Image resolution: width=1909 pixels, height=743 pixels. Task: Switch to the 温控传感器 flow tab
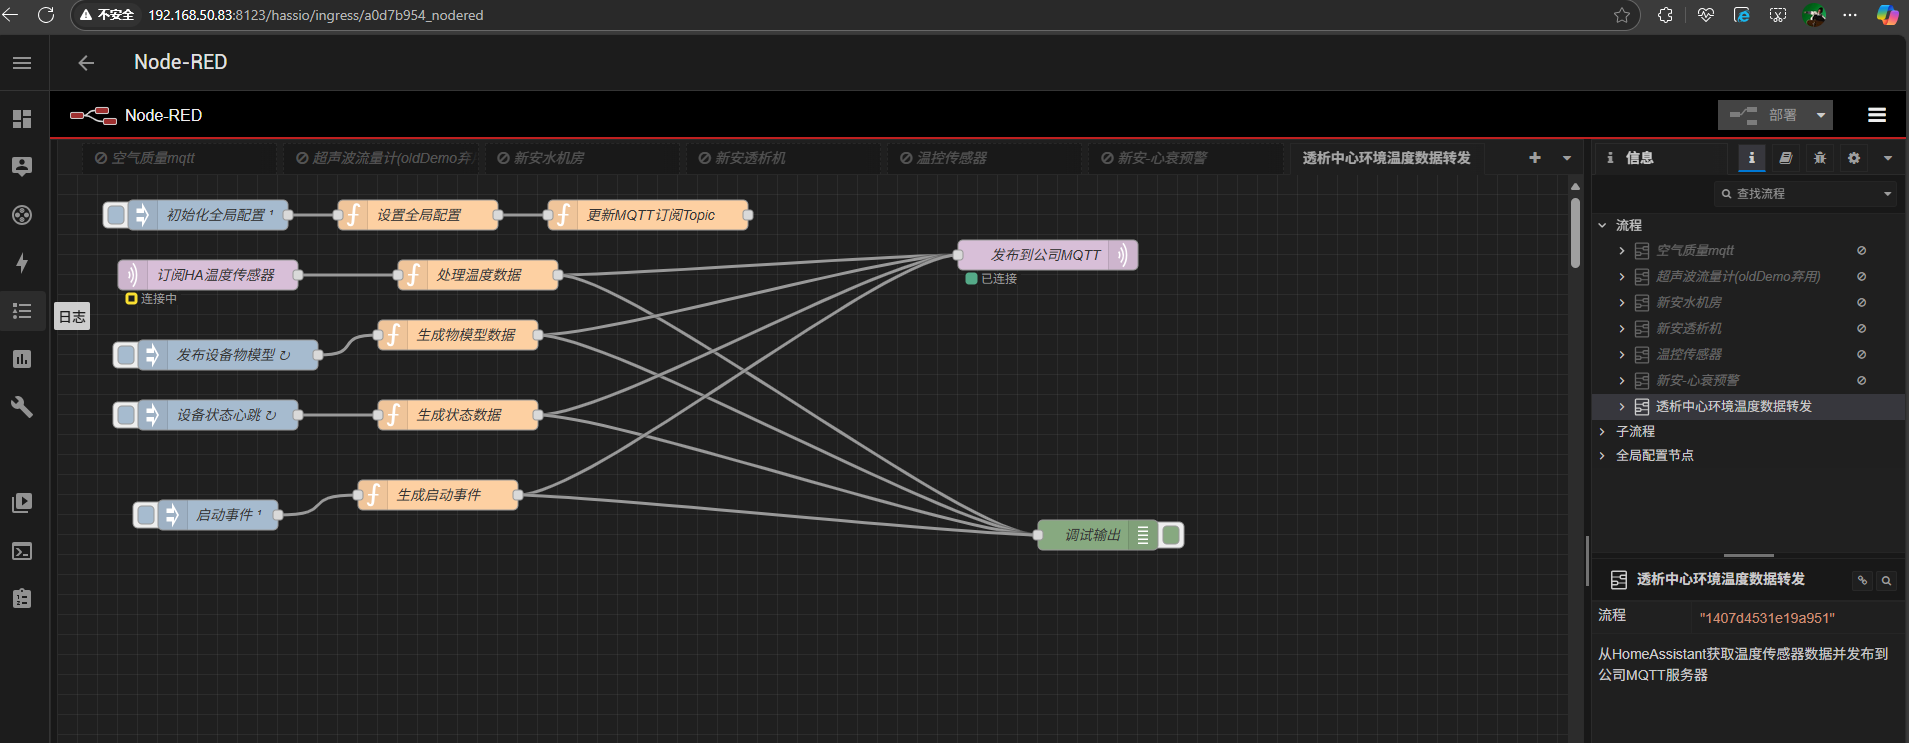coord(951,158)
